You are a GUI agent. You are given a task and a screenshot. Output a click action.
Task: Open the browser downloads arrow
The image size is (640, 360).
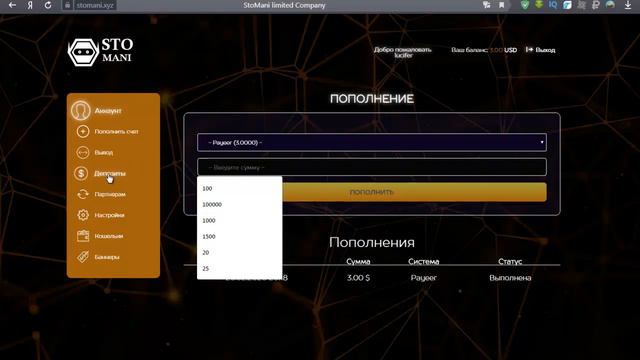point(628,5)
